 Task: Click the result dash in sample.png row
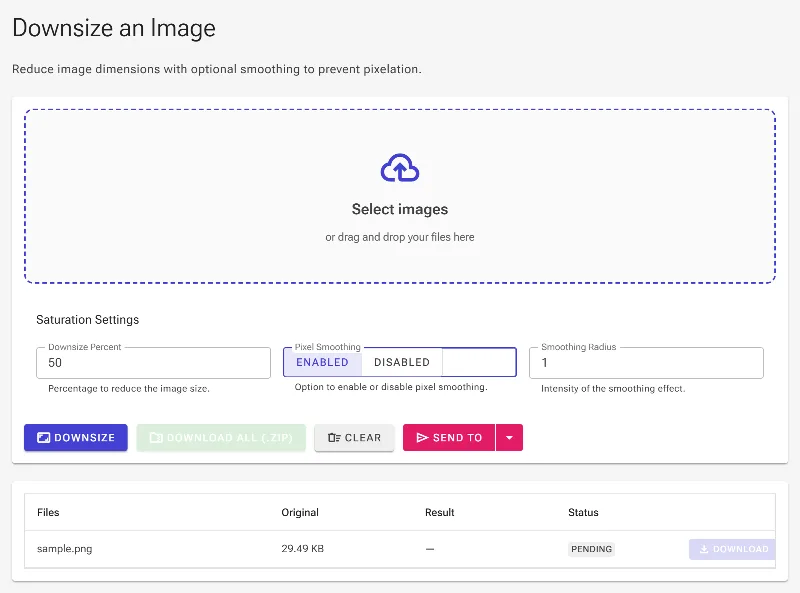click(x=430, y=549)
